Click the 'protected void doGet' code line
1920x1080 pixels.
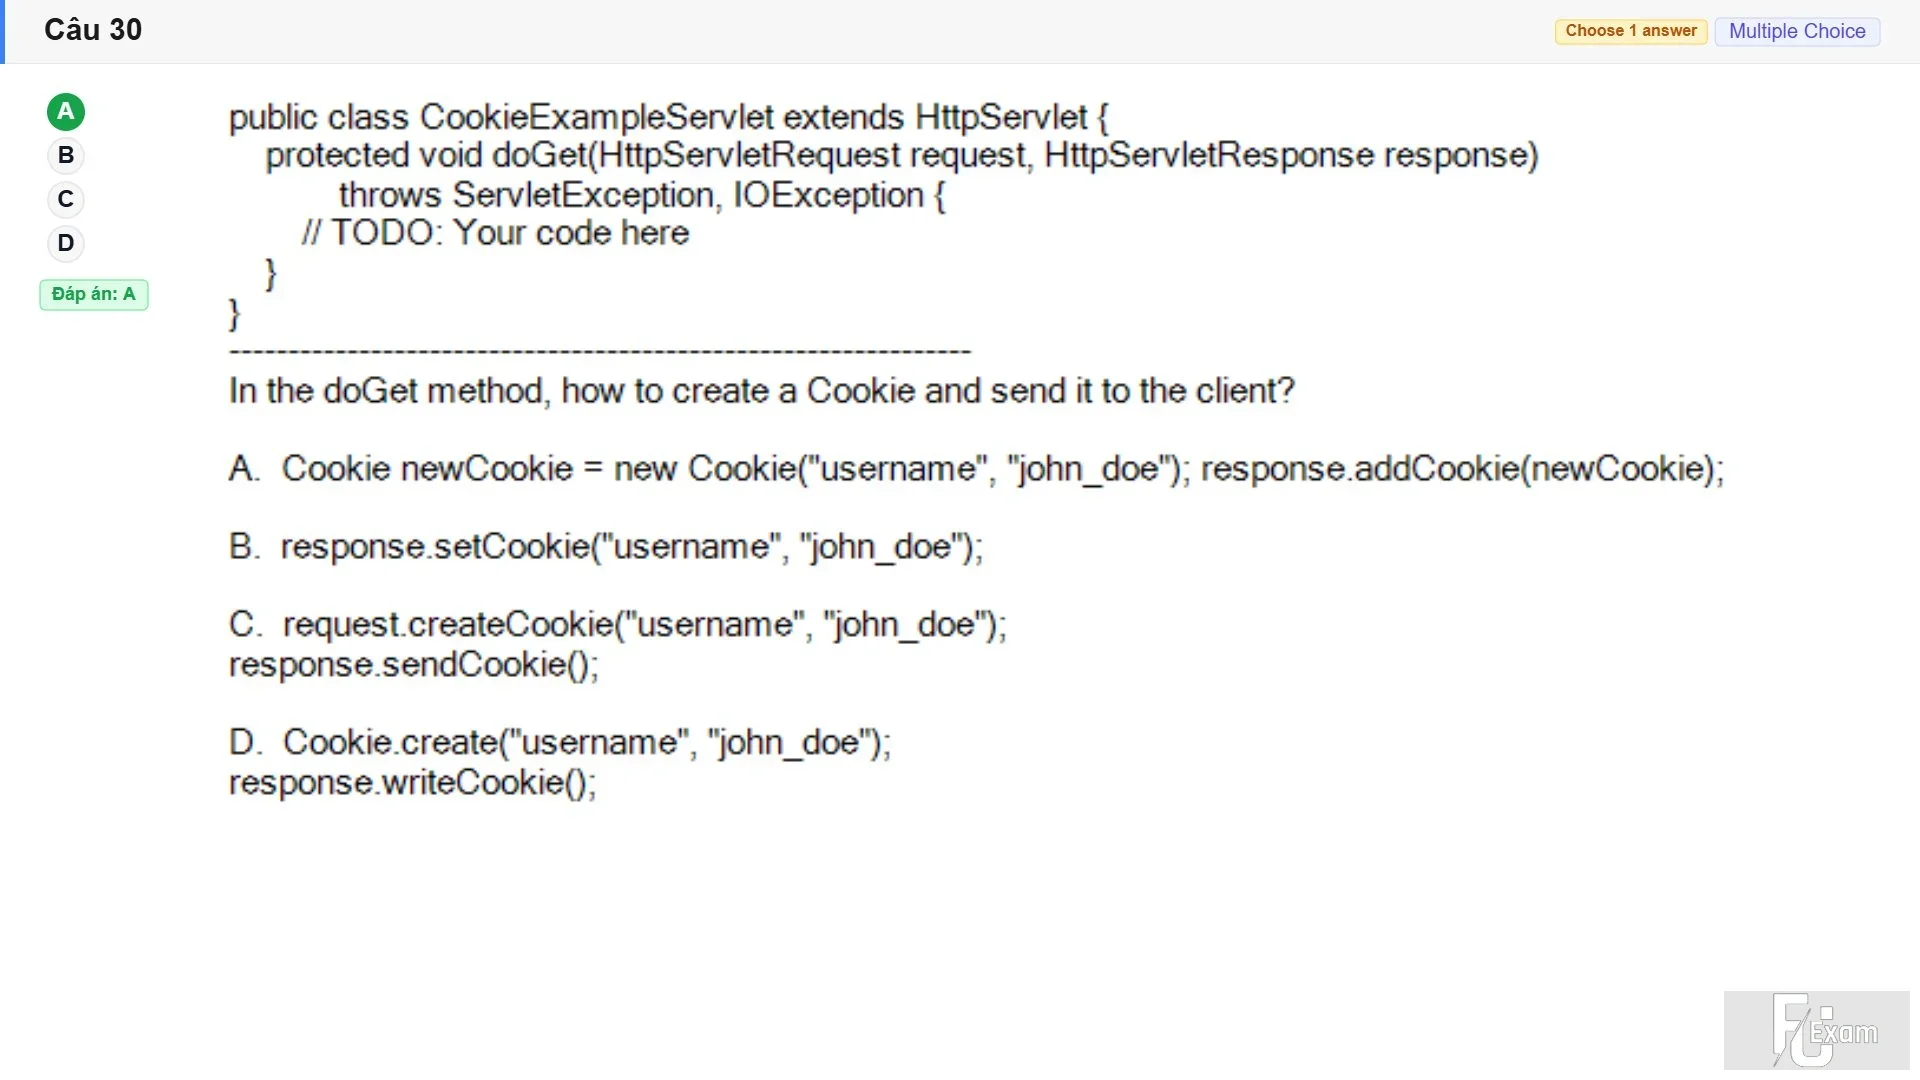pyautogui.click(x=902, y=156)
